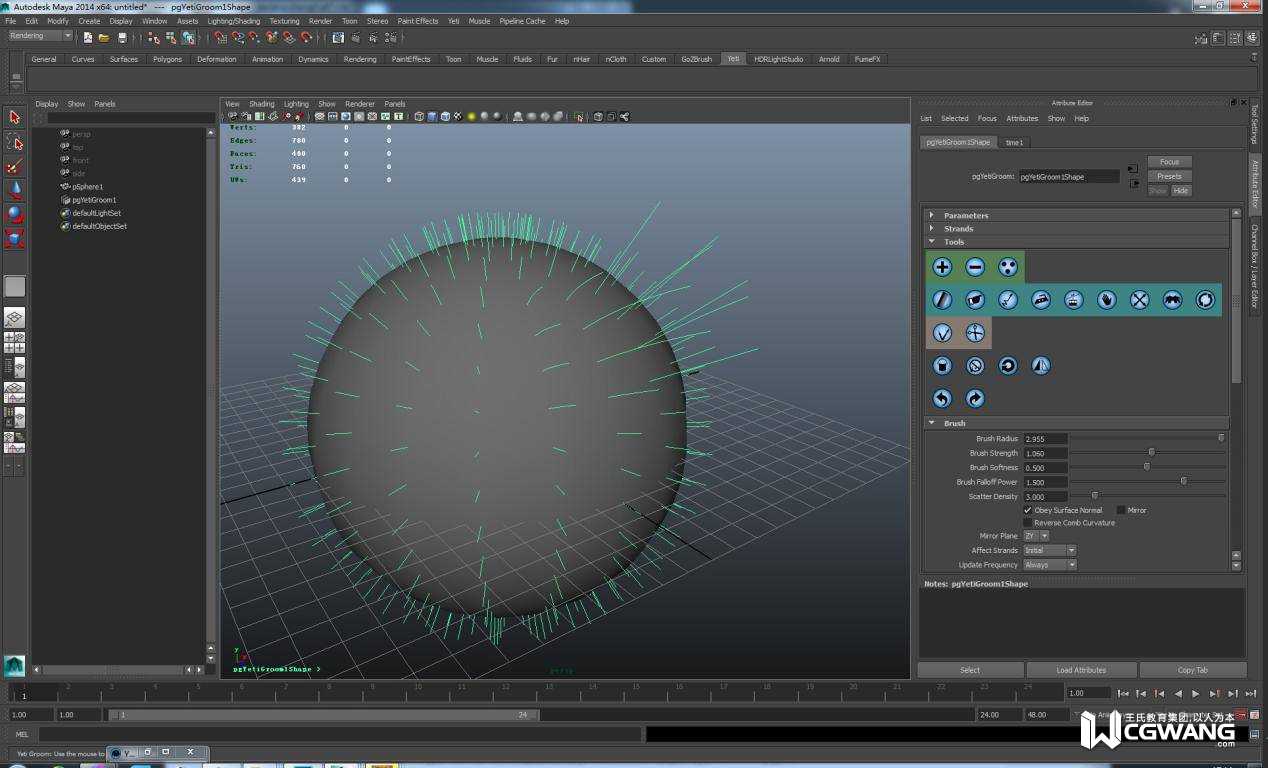Expand the Parameters section
This screenshot has height=768, width=1268.
pyautogui.click(x=966, y=215)
